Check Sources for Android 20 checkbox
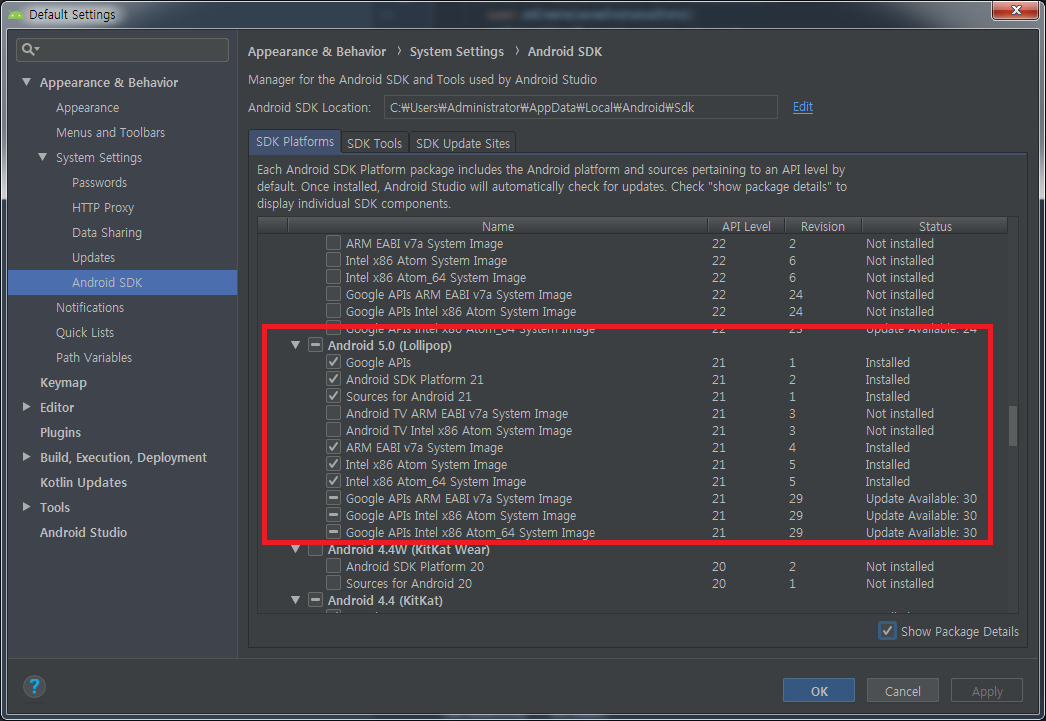 [x=334, y=583]
